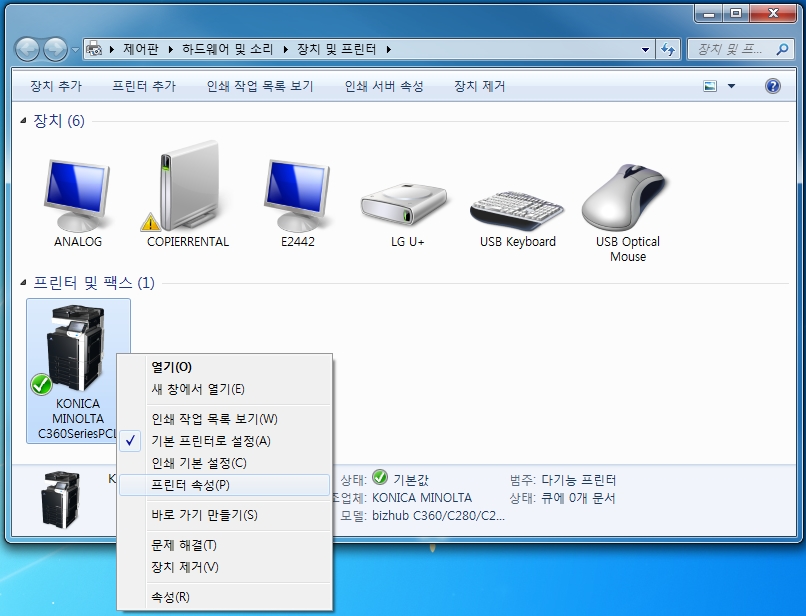Screen dimensions: 806x616
Task: Toggle 기본 프린터로 설정(A) checked option
Action: 209,441
